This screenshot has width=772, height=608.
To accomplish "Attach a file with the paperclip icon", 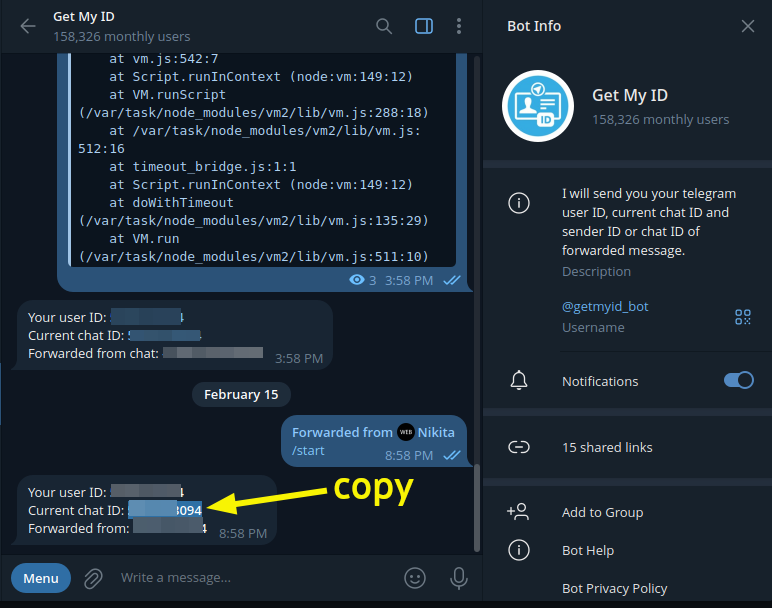I will pyautogui.click(x=93, y=578).
